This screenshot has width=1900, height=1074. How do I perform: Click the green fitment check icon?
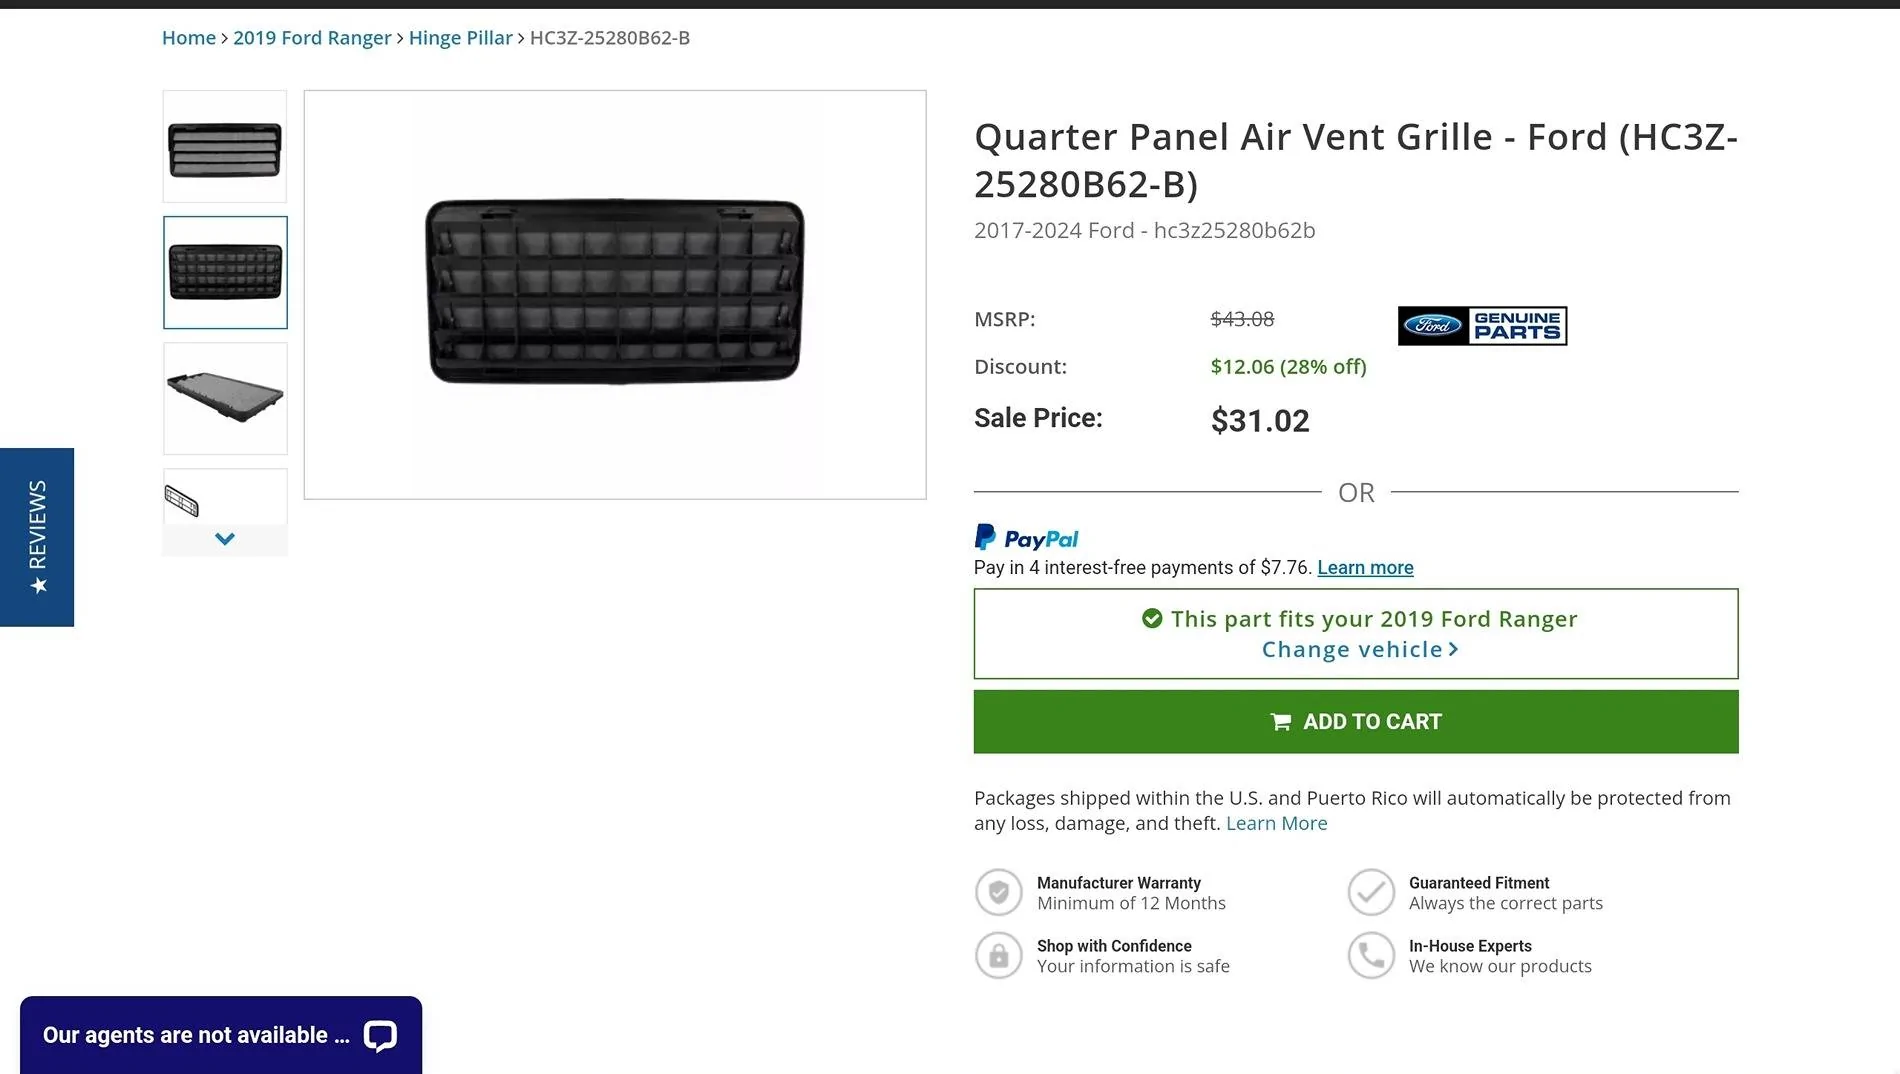point(1152,619)
